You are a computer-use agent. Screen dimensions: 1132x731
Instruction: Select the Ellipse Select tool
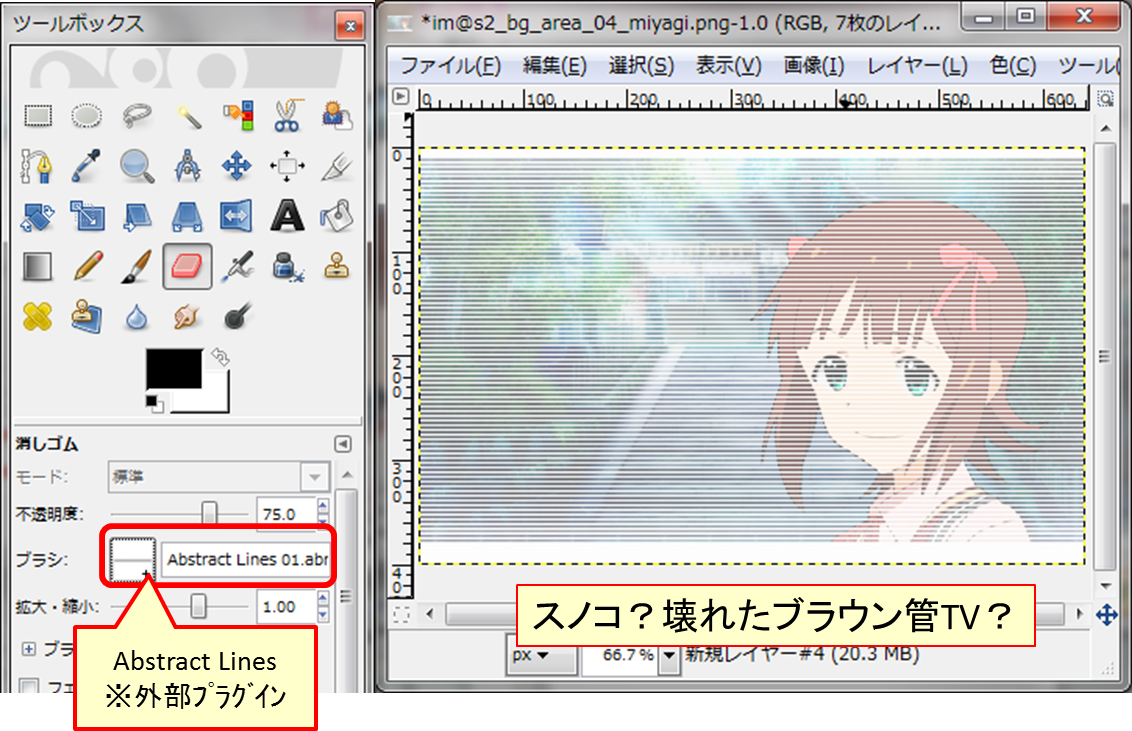[x=87, y=115]
